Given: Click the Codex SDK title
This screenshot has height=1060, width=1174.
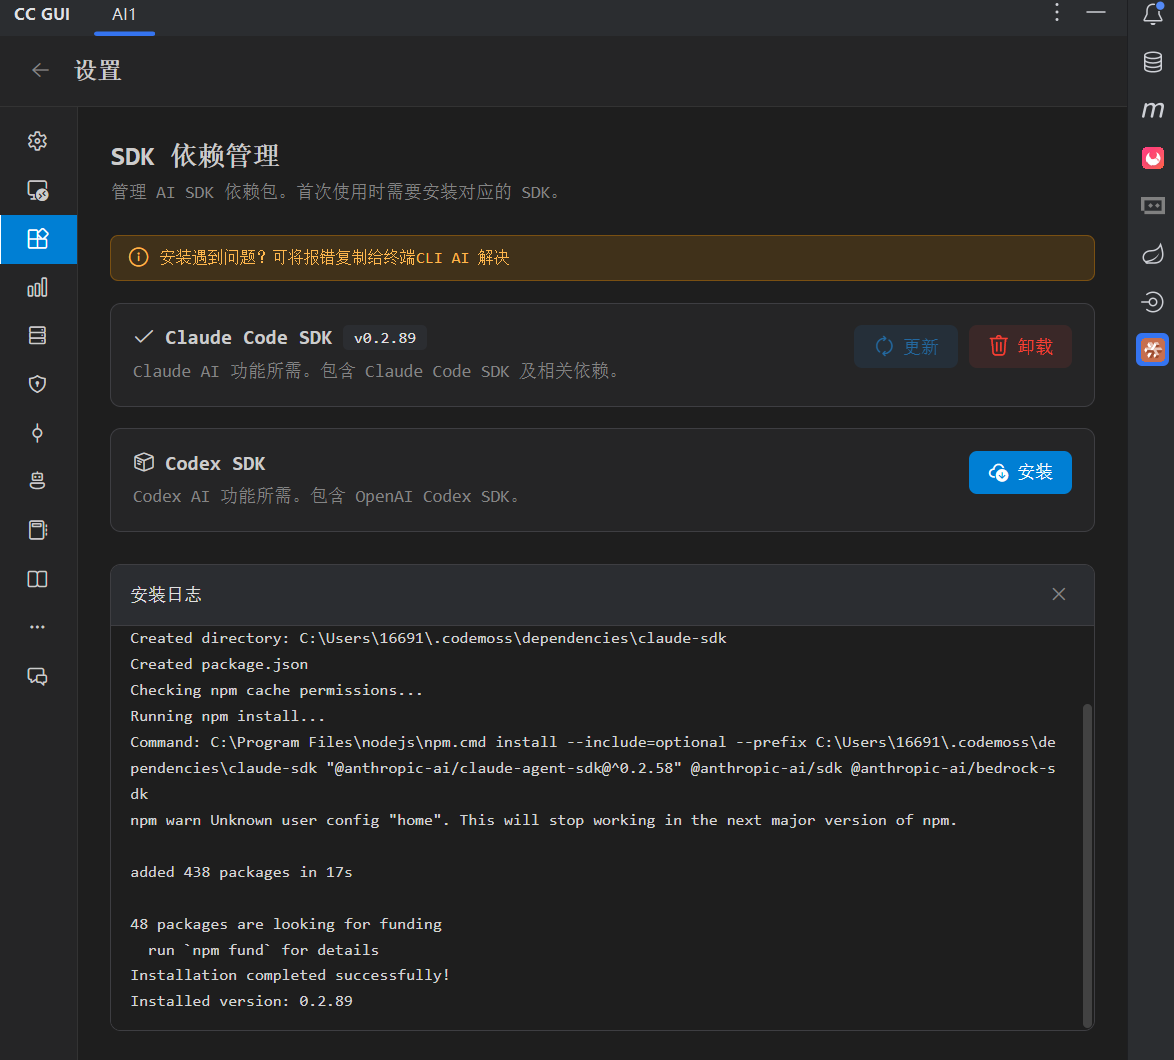Looking at the screenshot, I should coord(215,463).
